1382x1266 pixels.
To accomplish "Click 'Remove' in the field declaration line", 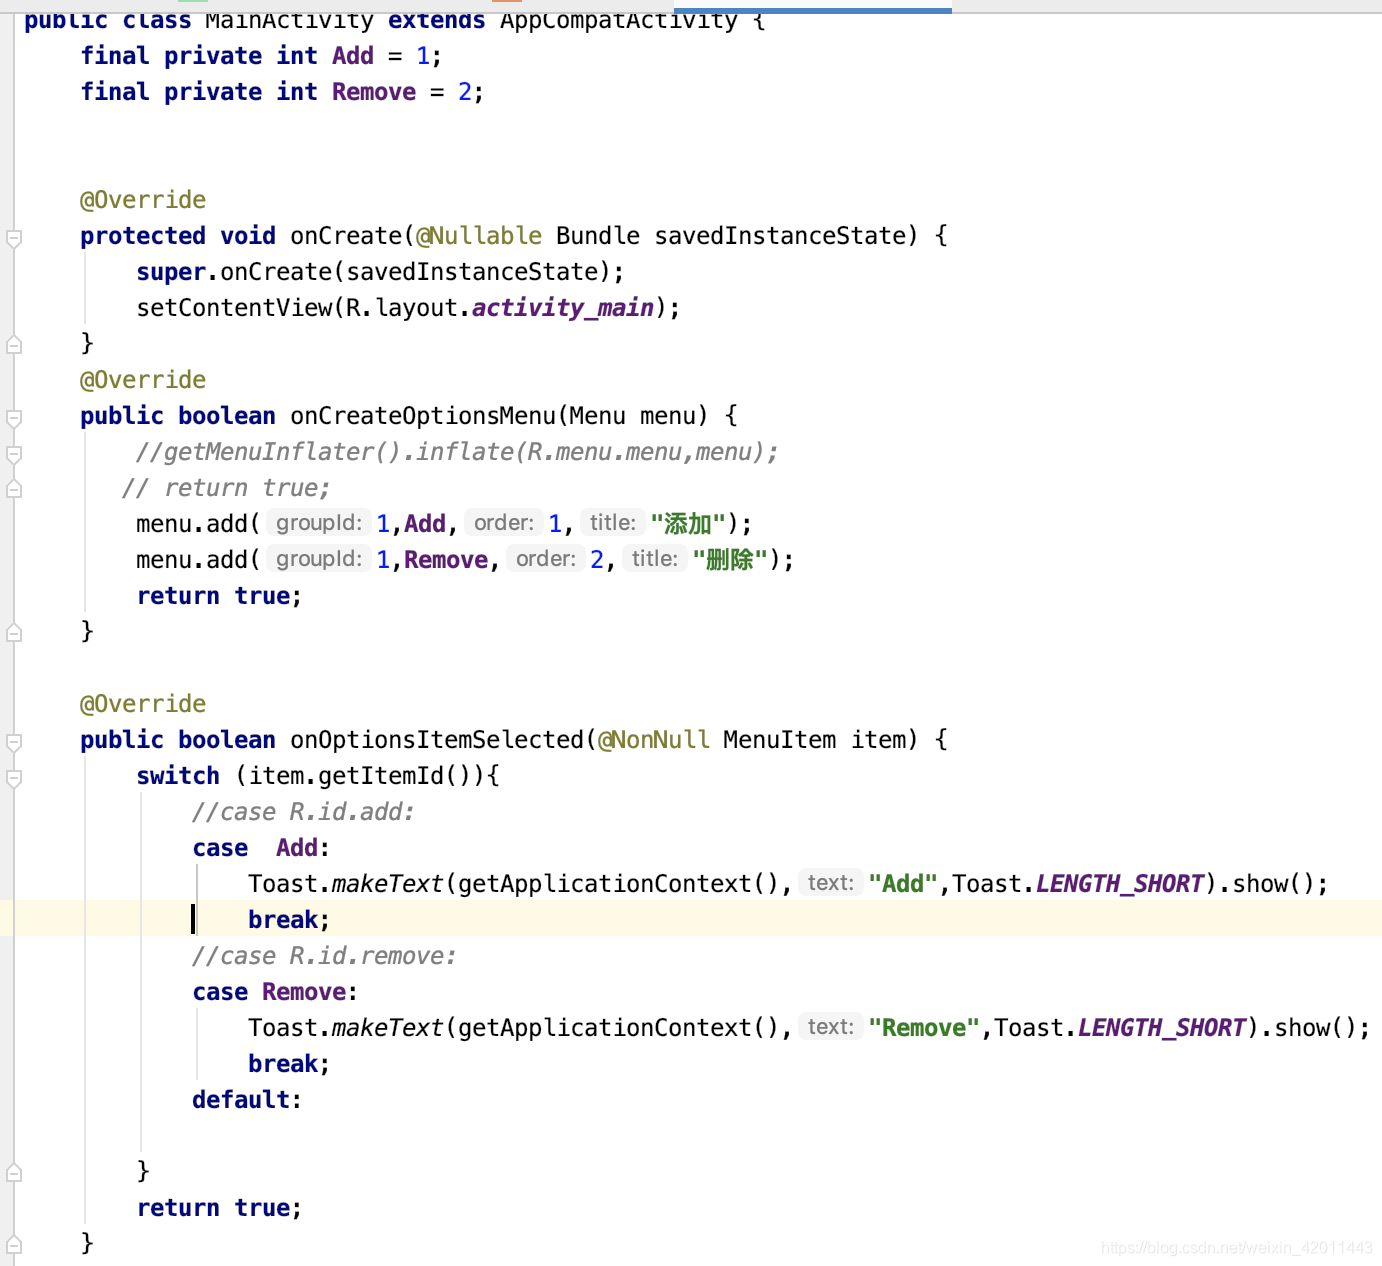I will [x=374, y=92].
